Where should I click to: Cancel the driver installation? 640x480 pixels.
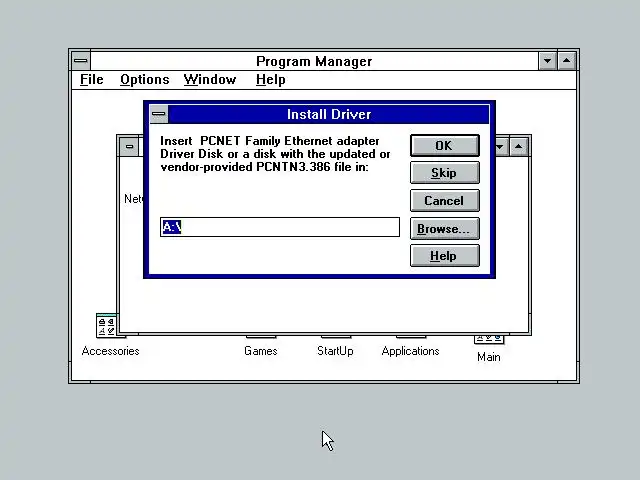(444, 200)
